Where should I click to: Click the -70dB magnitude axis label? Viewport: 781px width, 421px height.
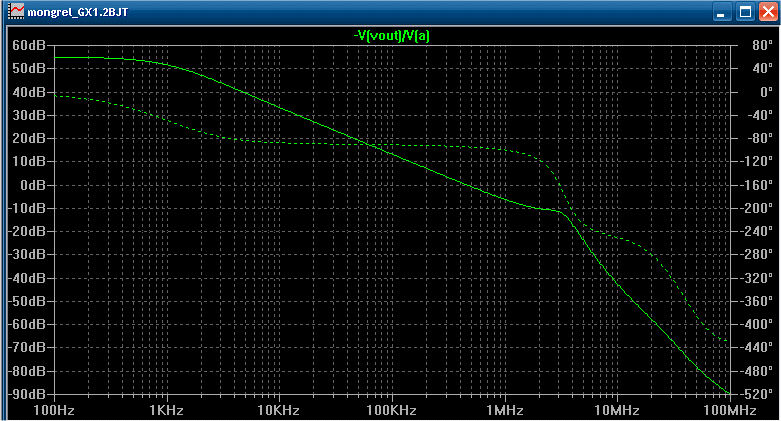[x=26, y=347]
